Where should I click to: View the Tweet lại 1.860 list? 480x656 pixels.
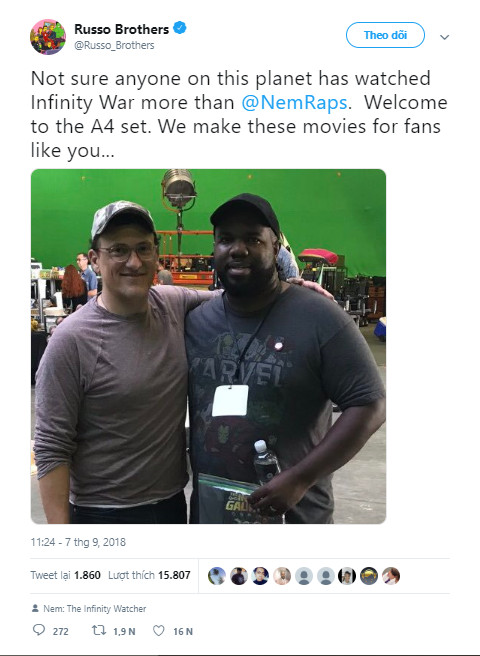(x=66, y=575)
